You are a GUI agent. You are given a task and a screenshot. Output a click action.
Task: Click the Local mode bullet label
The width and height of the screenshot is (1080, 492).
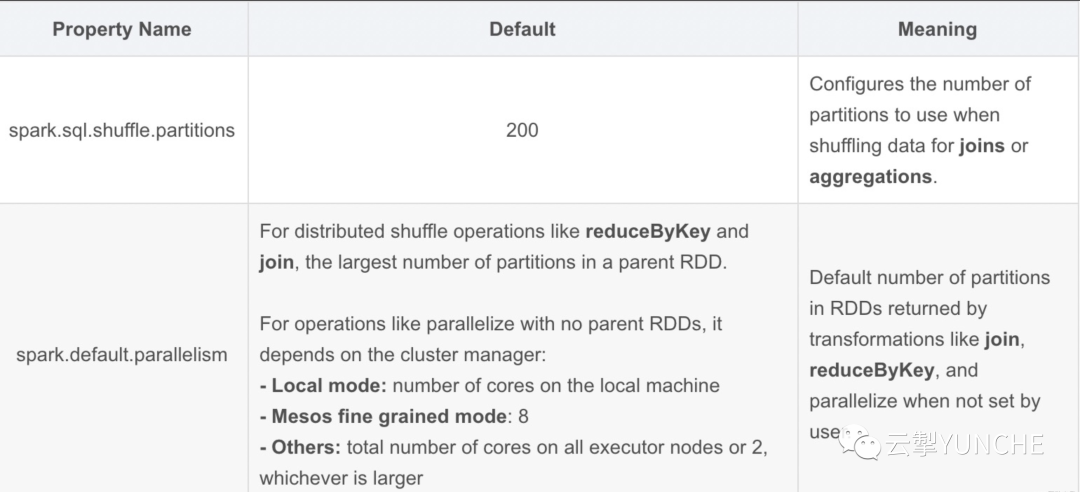tap(328, 385)
